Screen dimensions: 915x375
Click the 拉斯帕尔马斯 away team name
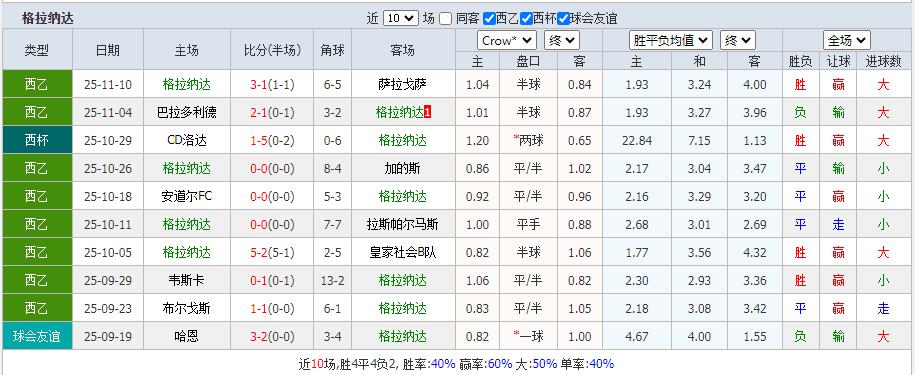click(x=403, y=225)
